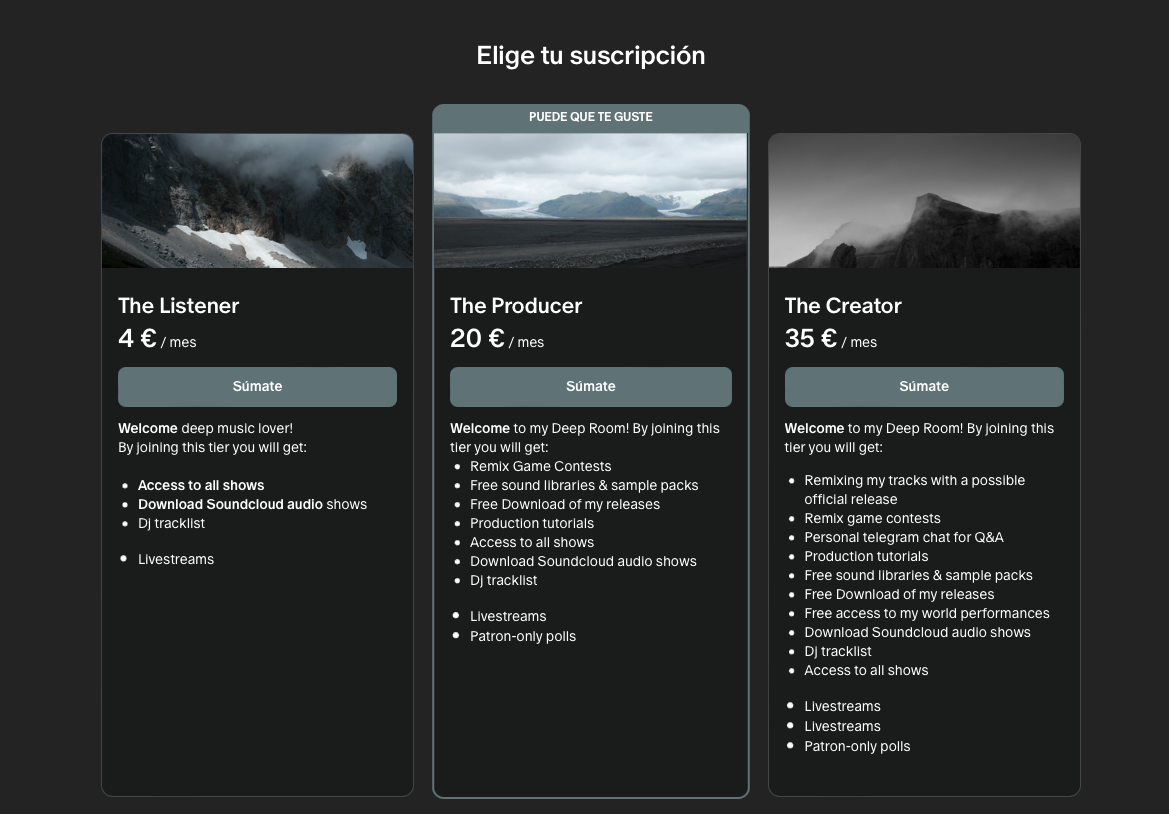Image resolution: width=1169 pixels, height=814 pixels.
Task: Click The Creator foggy cliff image
Action: tap(923, 201)
